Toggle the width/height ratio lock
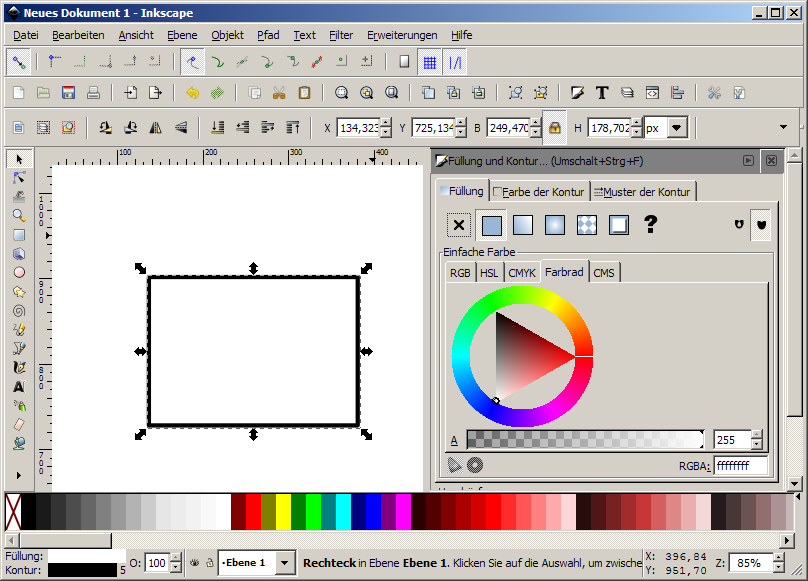This screenshot has height=581, width=808. click(x=554, y=128)
